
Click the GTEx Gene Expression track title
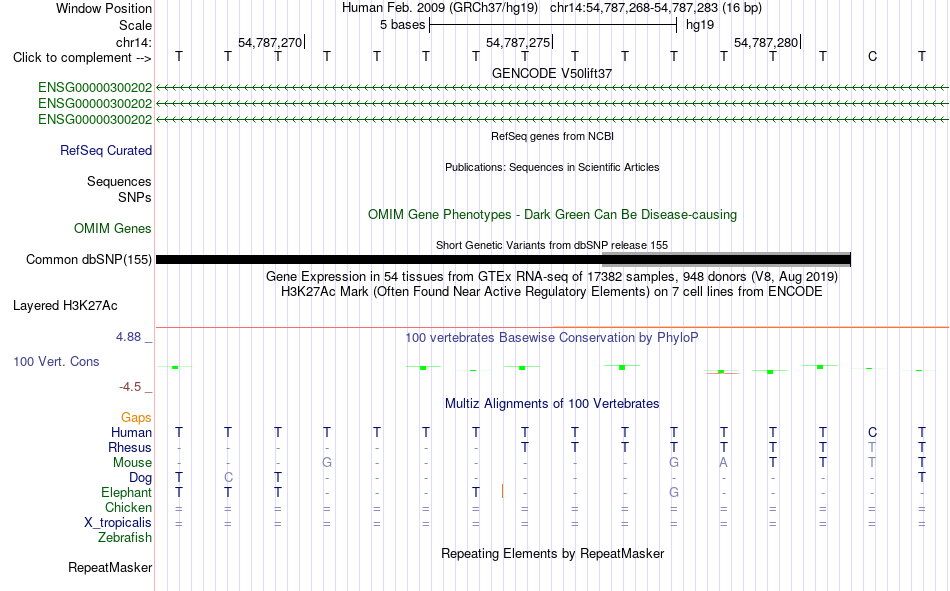pyautogui.click(x=552, y=276)
